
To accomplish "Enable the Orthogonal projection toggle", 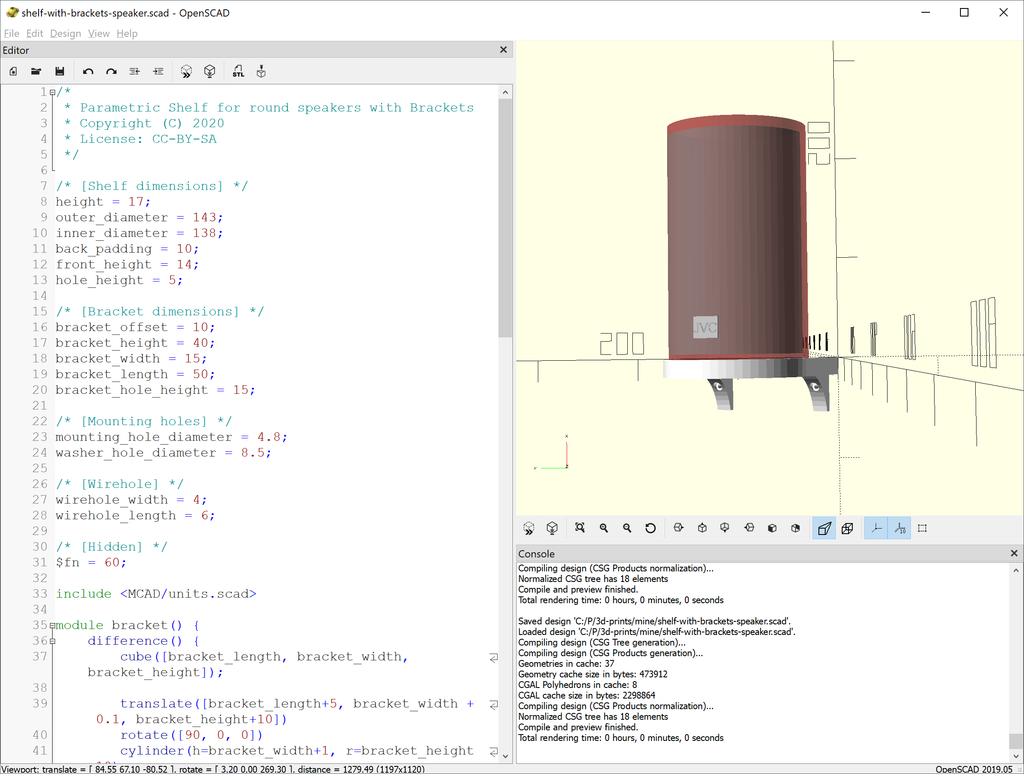I will (x=847, y=528).
